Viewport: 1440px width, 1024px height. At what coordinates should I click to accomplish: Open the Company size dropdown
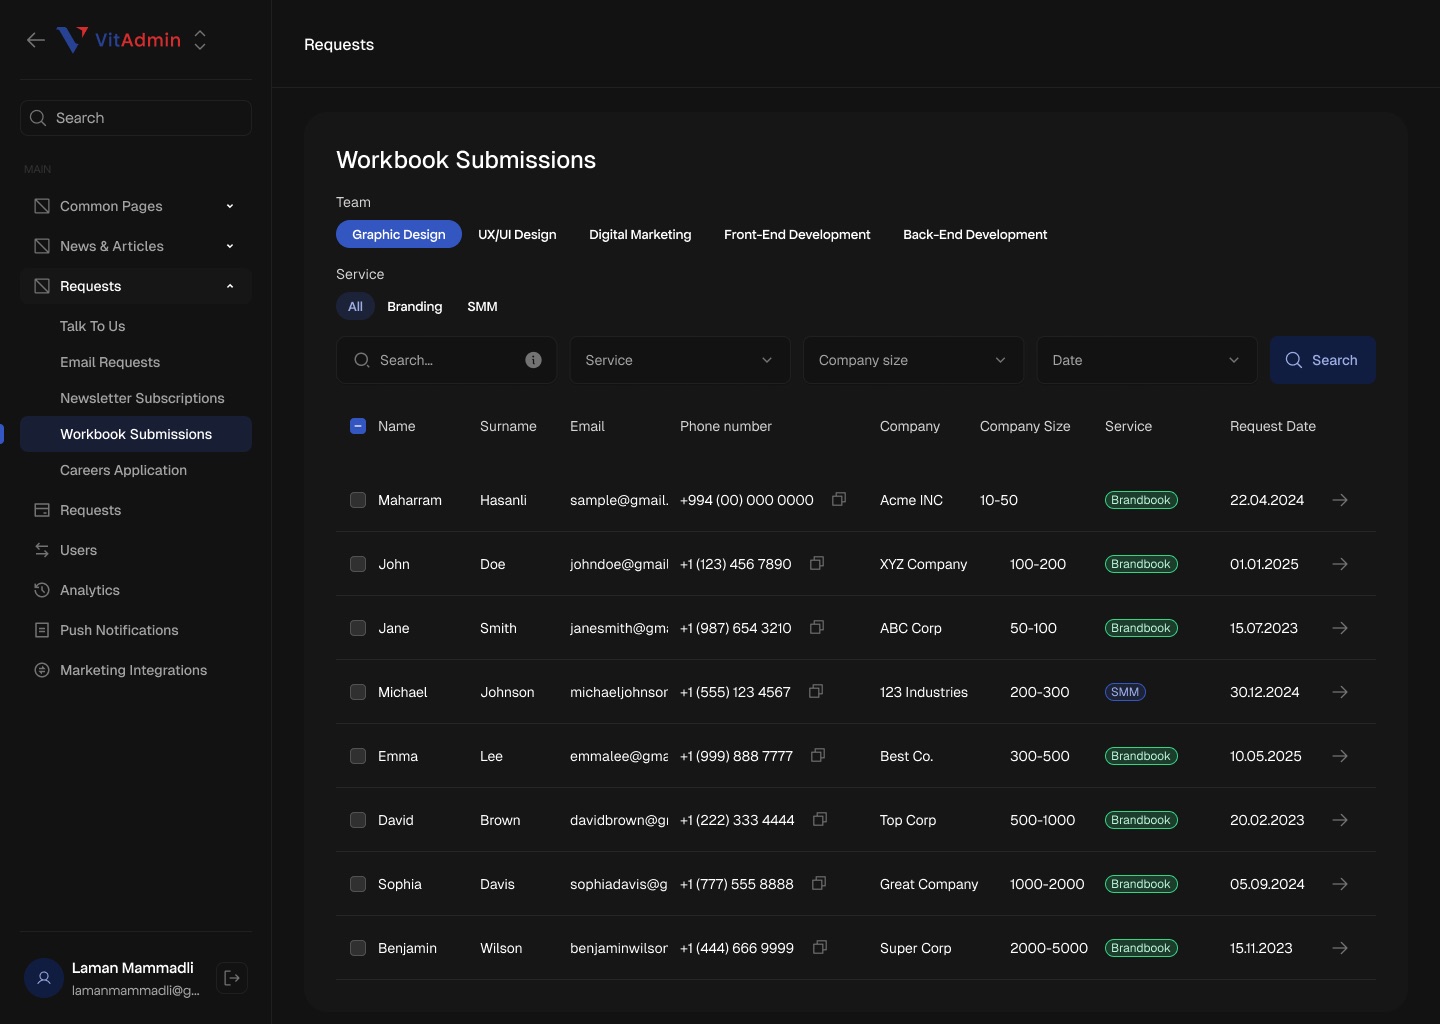coord(913,360)
